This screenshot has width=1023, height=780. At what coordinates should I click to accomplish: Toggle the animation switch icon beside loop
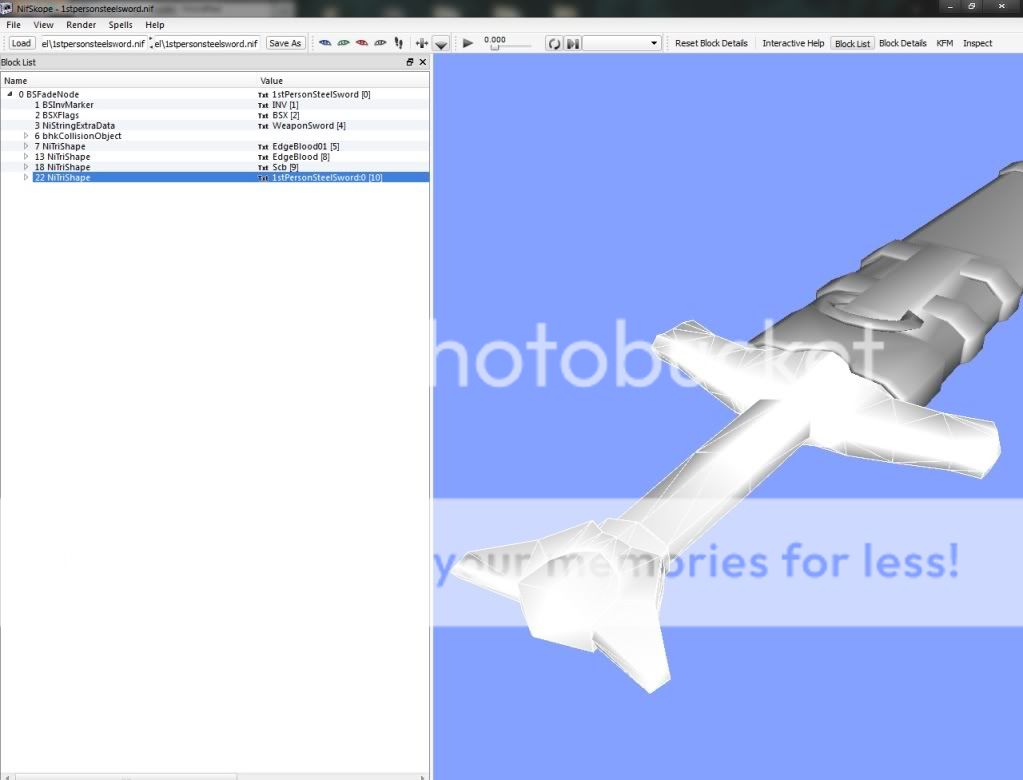[572, 43]
